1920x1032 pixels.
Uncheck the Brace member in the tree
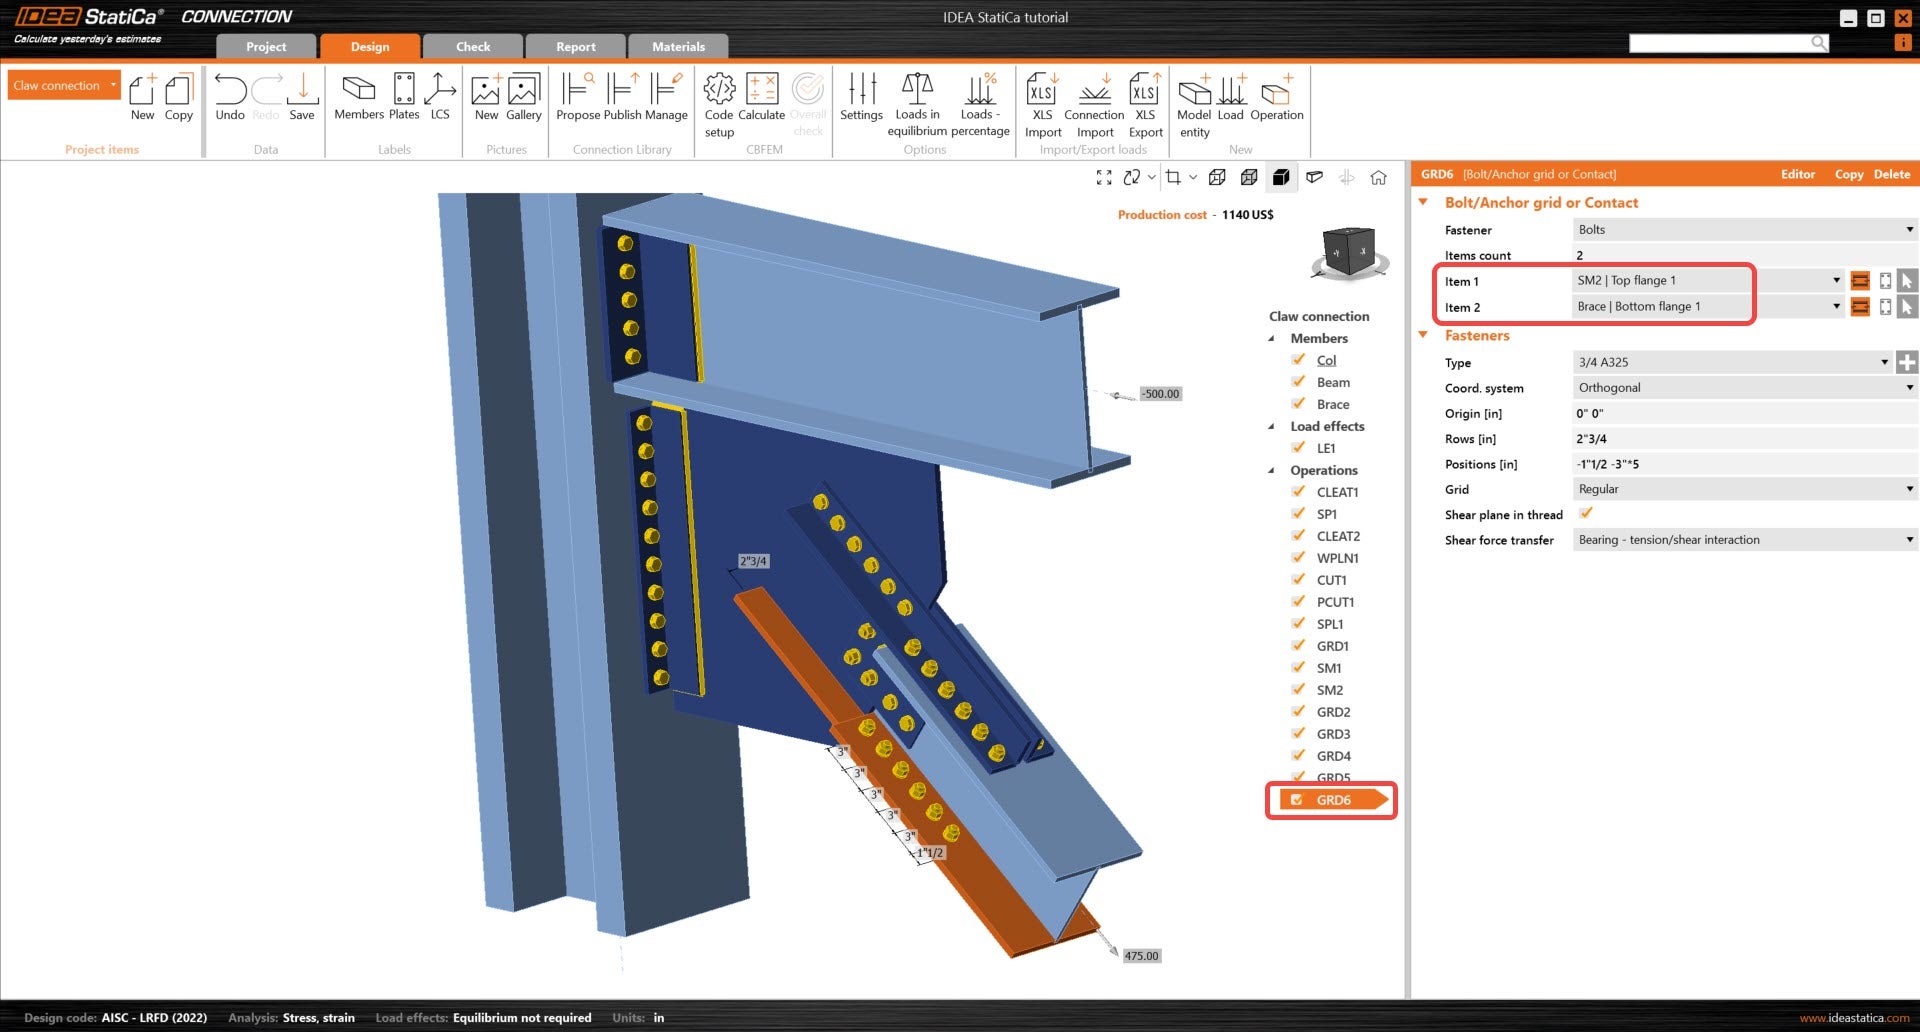(1297, 404)
